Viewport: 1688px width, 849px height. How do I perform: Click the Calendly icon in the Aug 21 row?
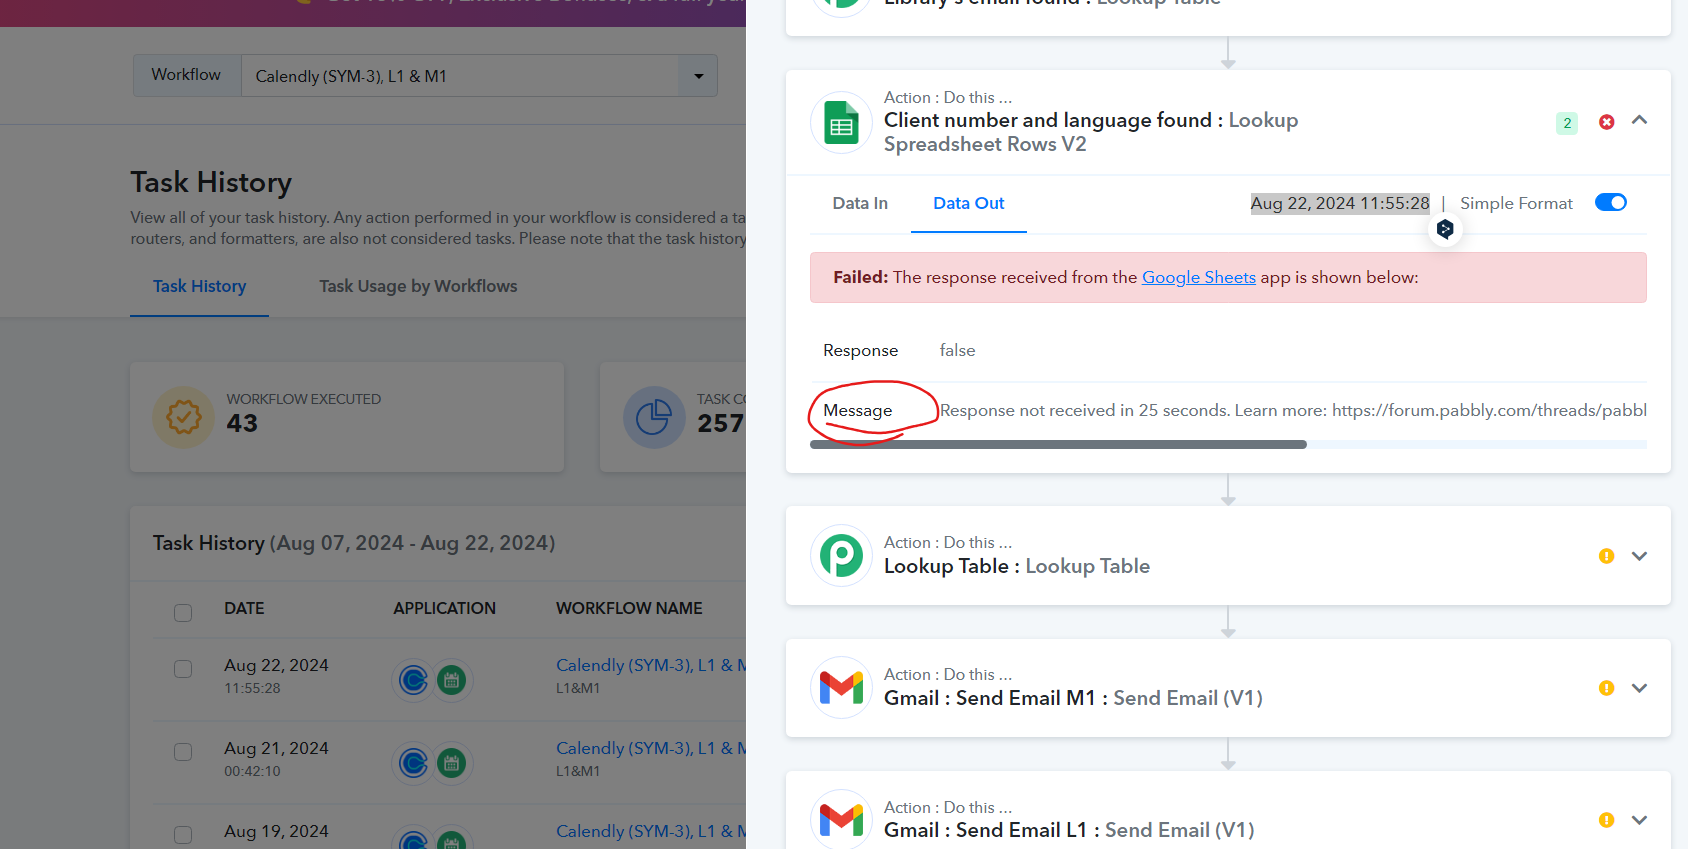(x=413, y=763)
